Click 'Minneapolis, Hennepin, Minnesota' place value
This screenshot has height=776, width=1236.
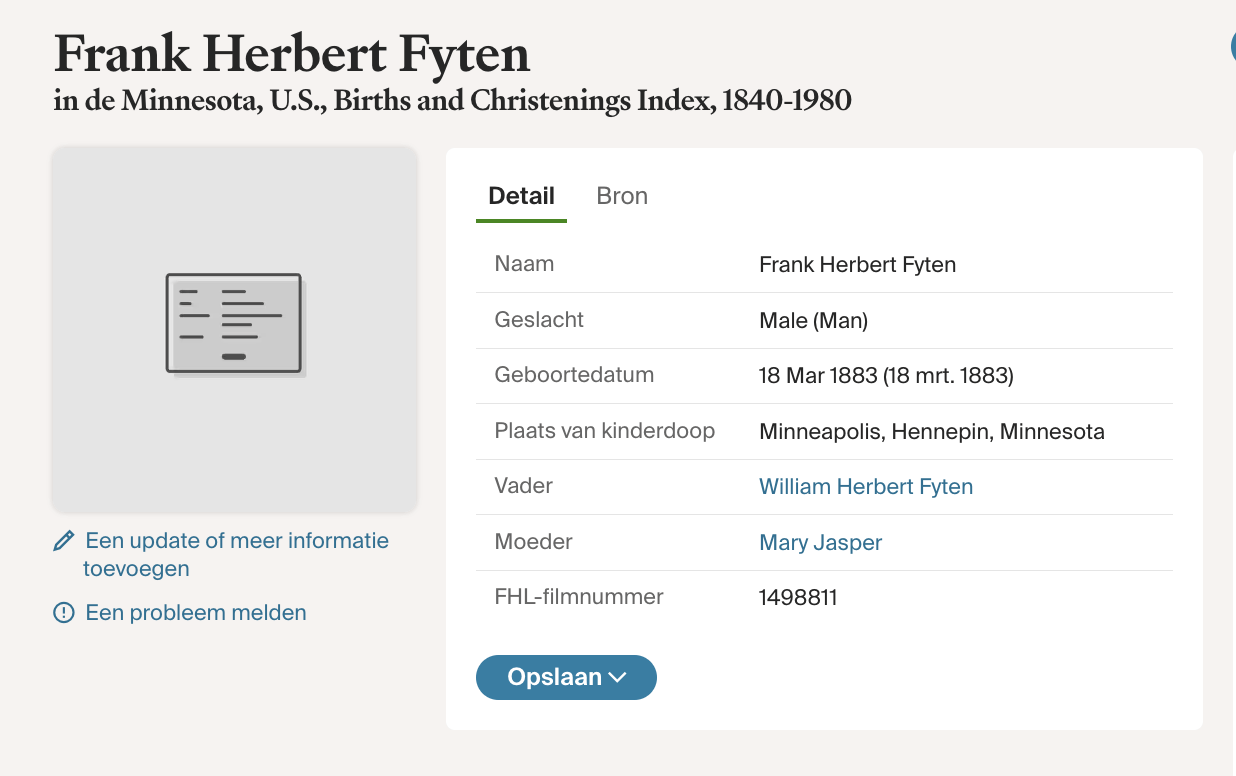coord(932,432)
